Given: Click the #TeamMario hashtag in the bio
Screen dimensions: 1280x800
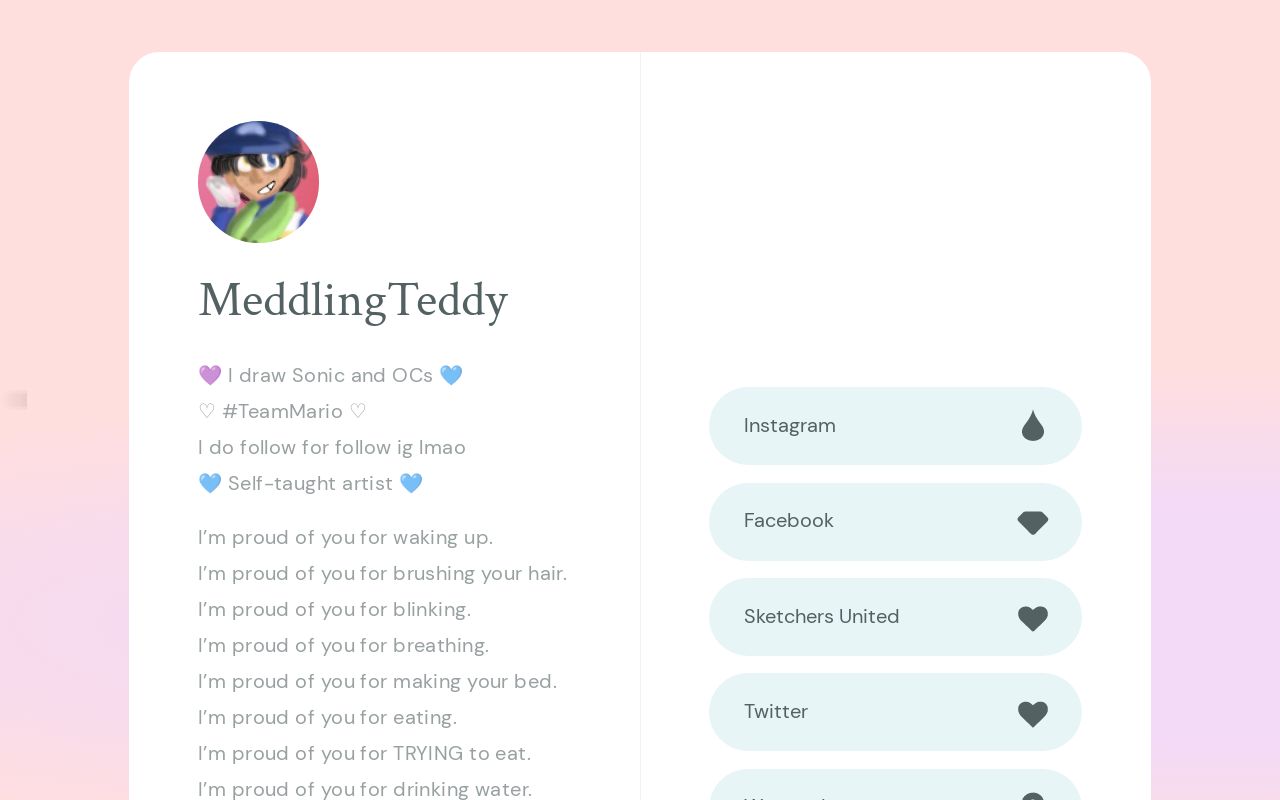Looking at the screenshot, I should (283, 411).
